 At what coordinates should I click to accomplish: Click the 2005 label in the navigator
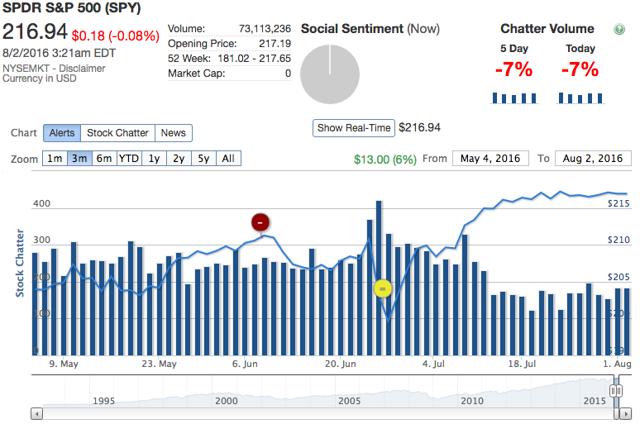tap(349, 401)
